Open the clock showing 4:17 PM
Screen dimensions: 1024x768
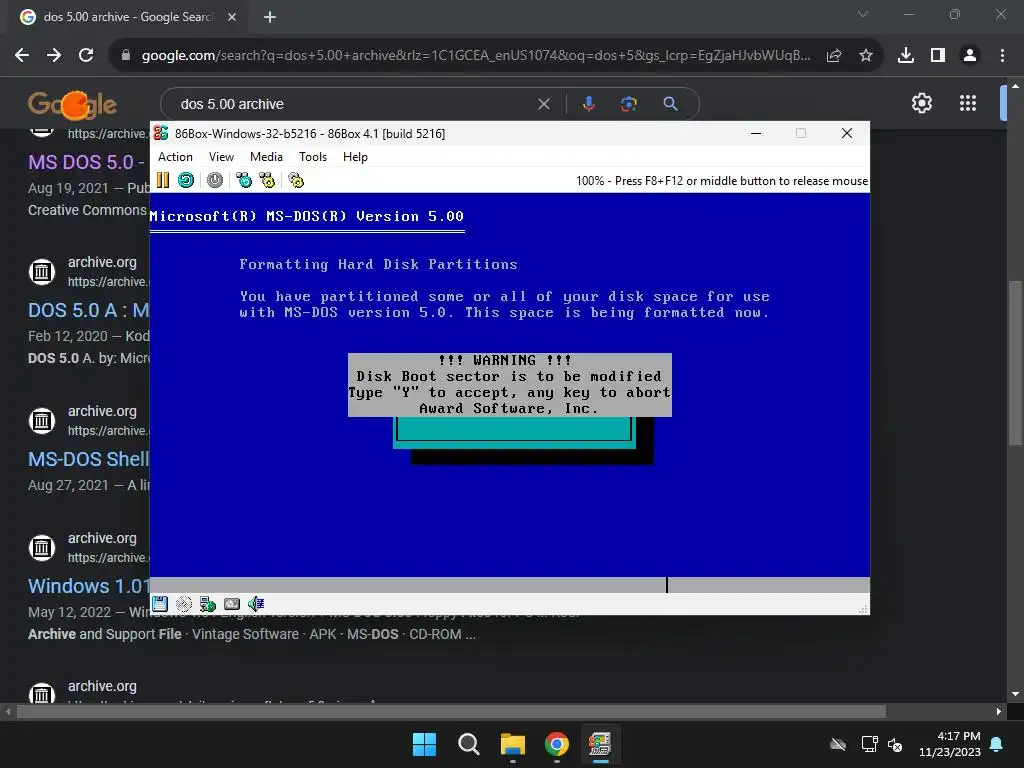[950, 744]
